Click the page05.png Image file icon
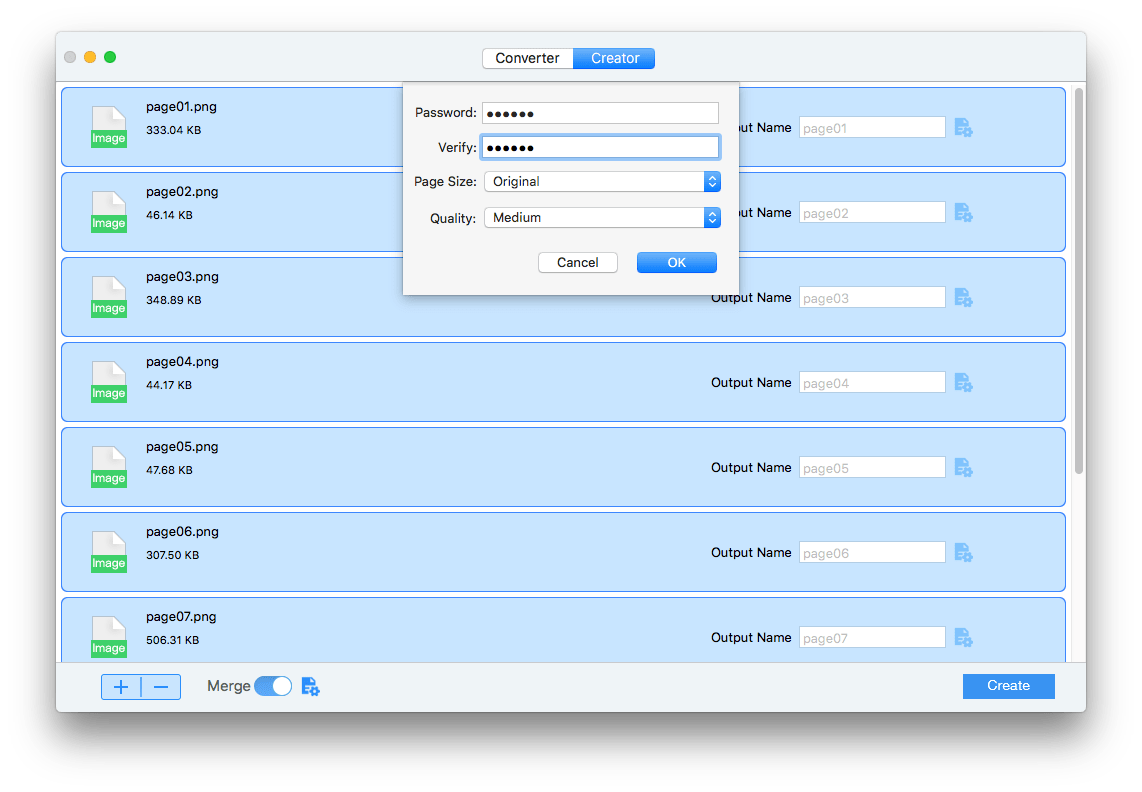The height and width of the screenshot is (792, 1142). 109,467
